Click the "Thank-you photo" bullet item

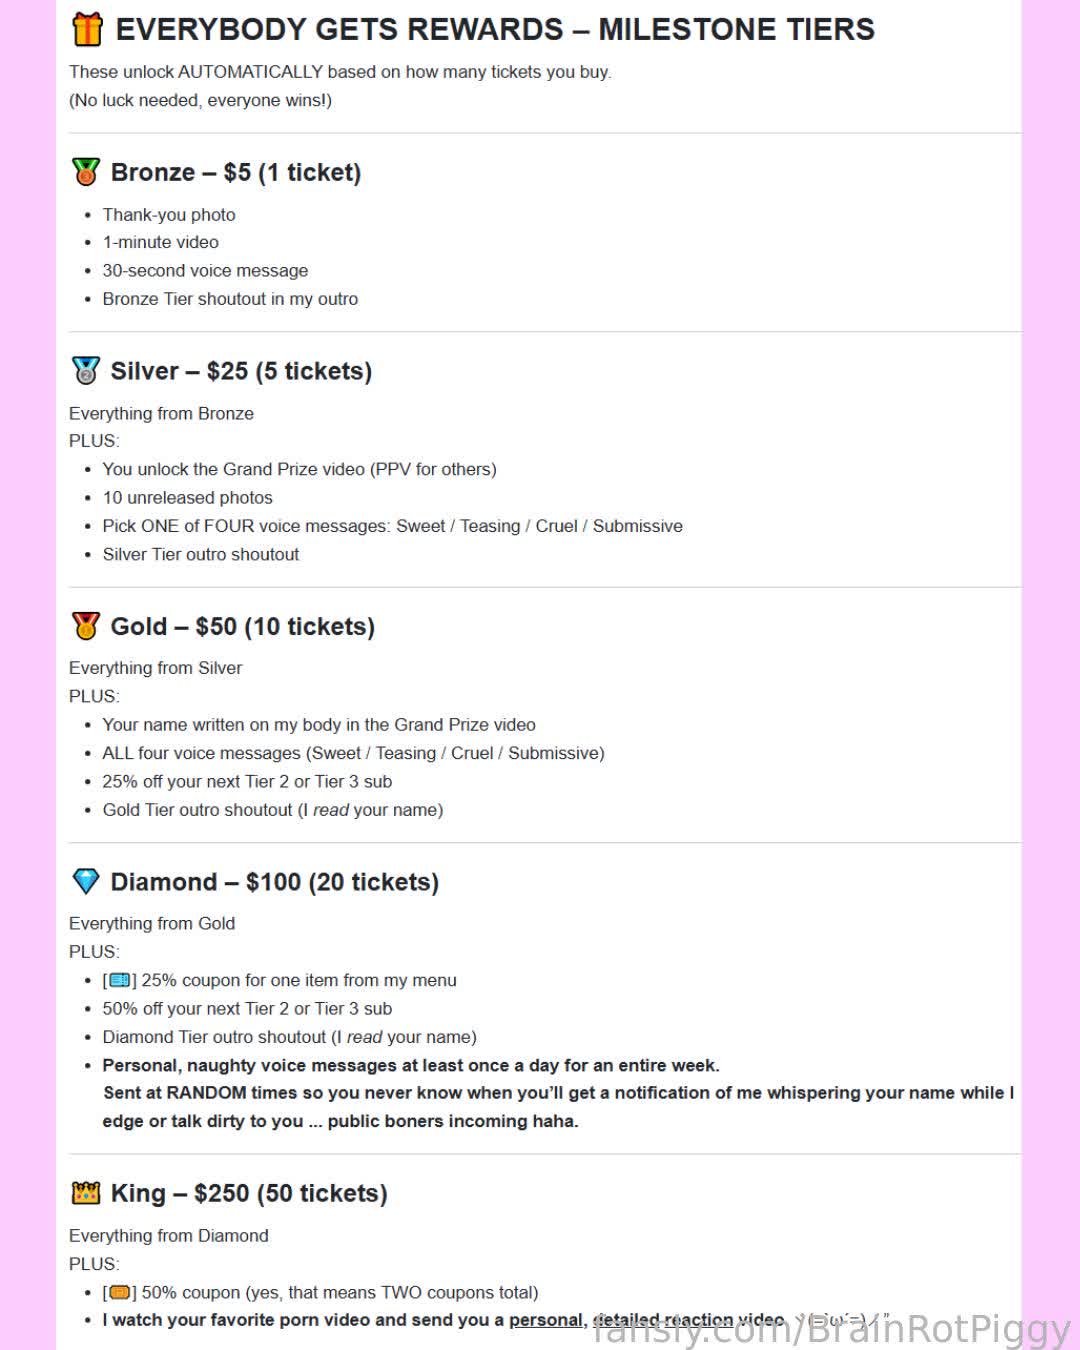tap(169, 214)
